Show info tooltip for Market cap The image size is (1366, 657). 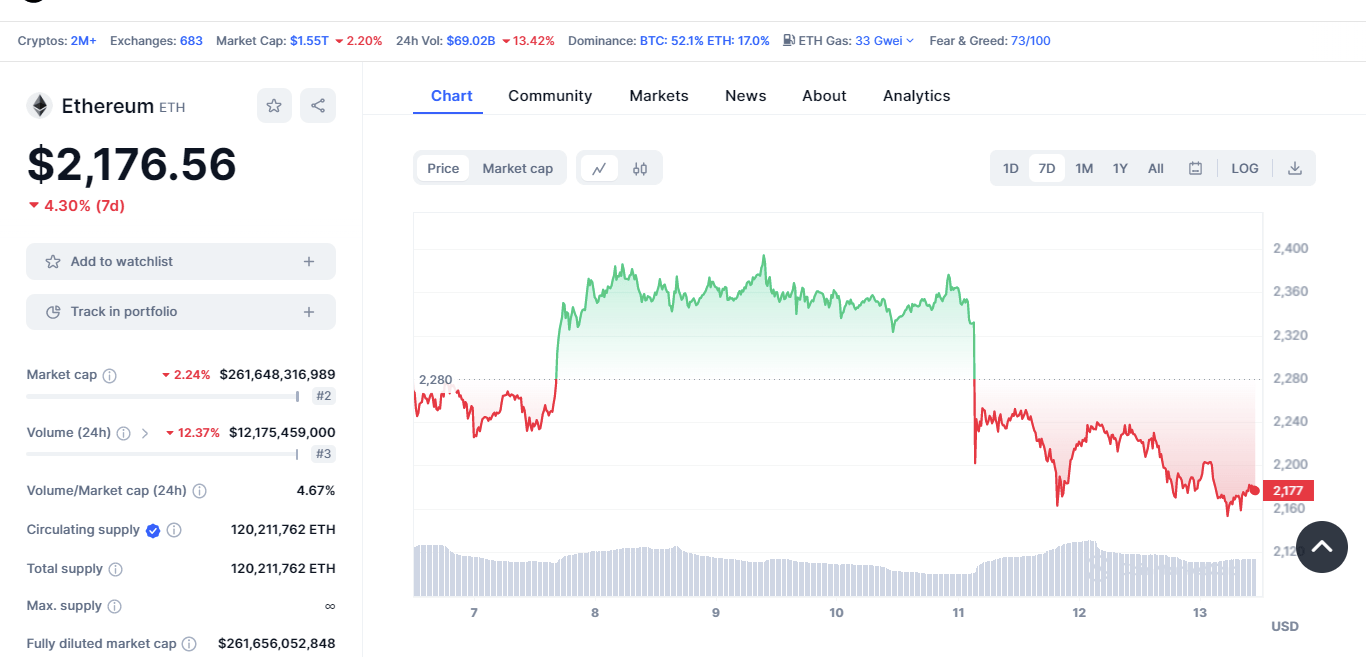pyautogui.click(x=110, y=376)
